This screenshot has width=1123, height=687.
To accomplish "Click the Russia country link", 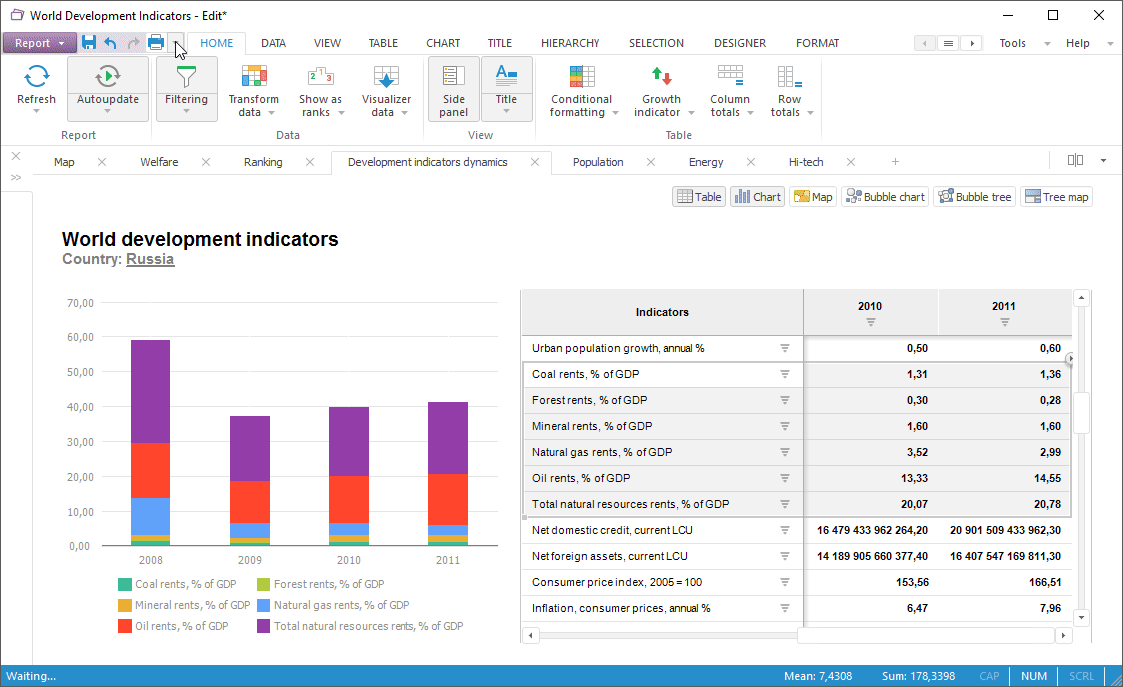I will coord(150,259).
